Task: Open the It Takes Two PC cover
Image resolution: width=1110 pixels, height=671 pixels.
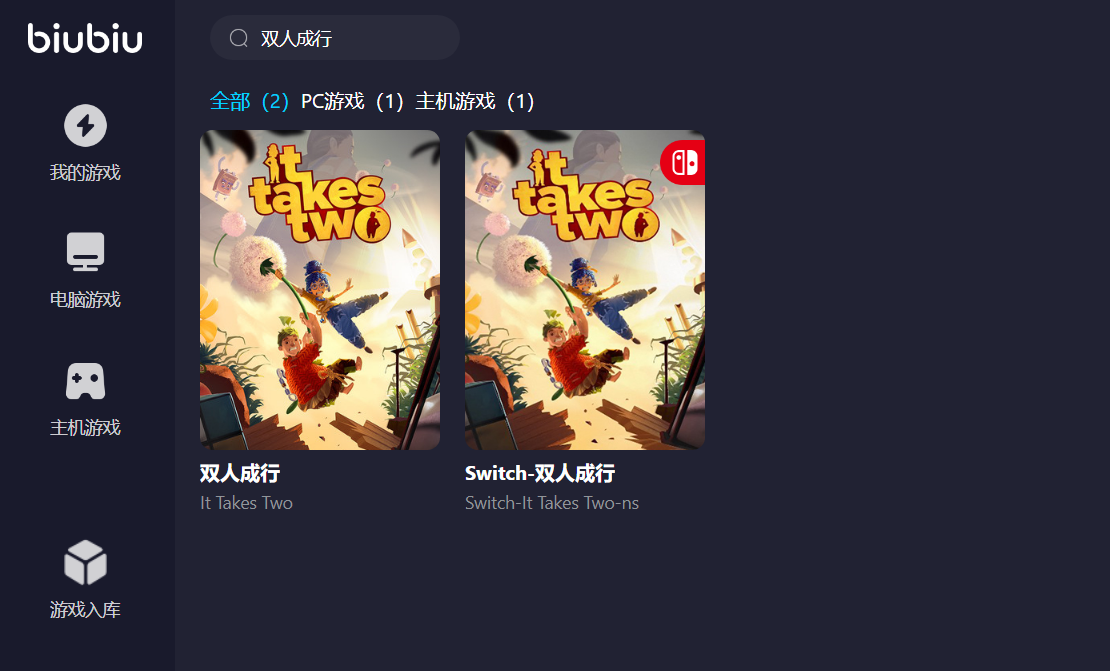Action: 320,289
